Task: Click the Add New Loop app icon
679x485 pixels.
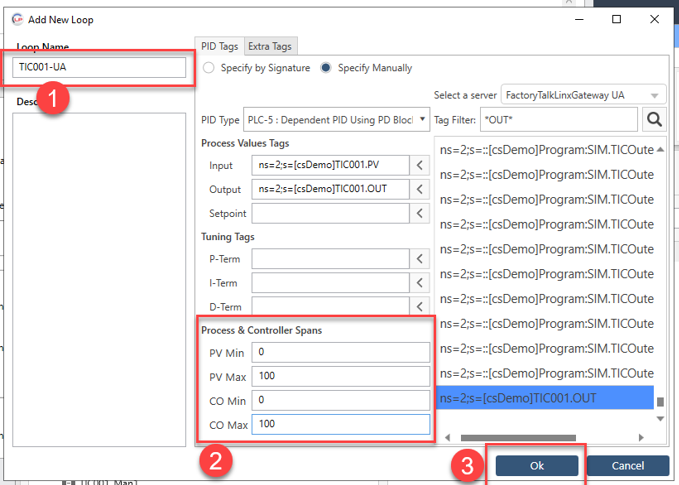Action: 17,19
